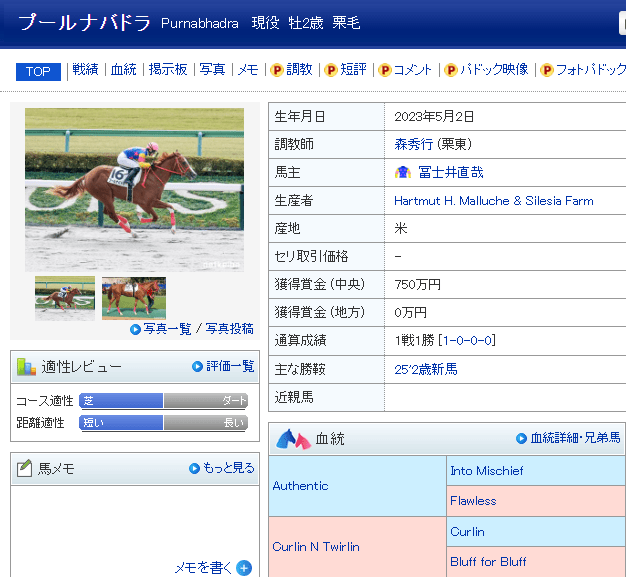
Task: Click arrow icon beside 血統詳細・兄弟馬
Action: 521,438
